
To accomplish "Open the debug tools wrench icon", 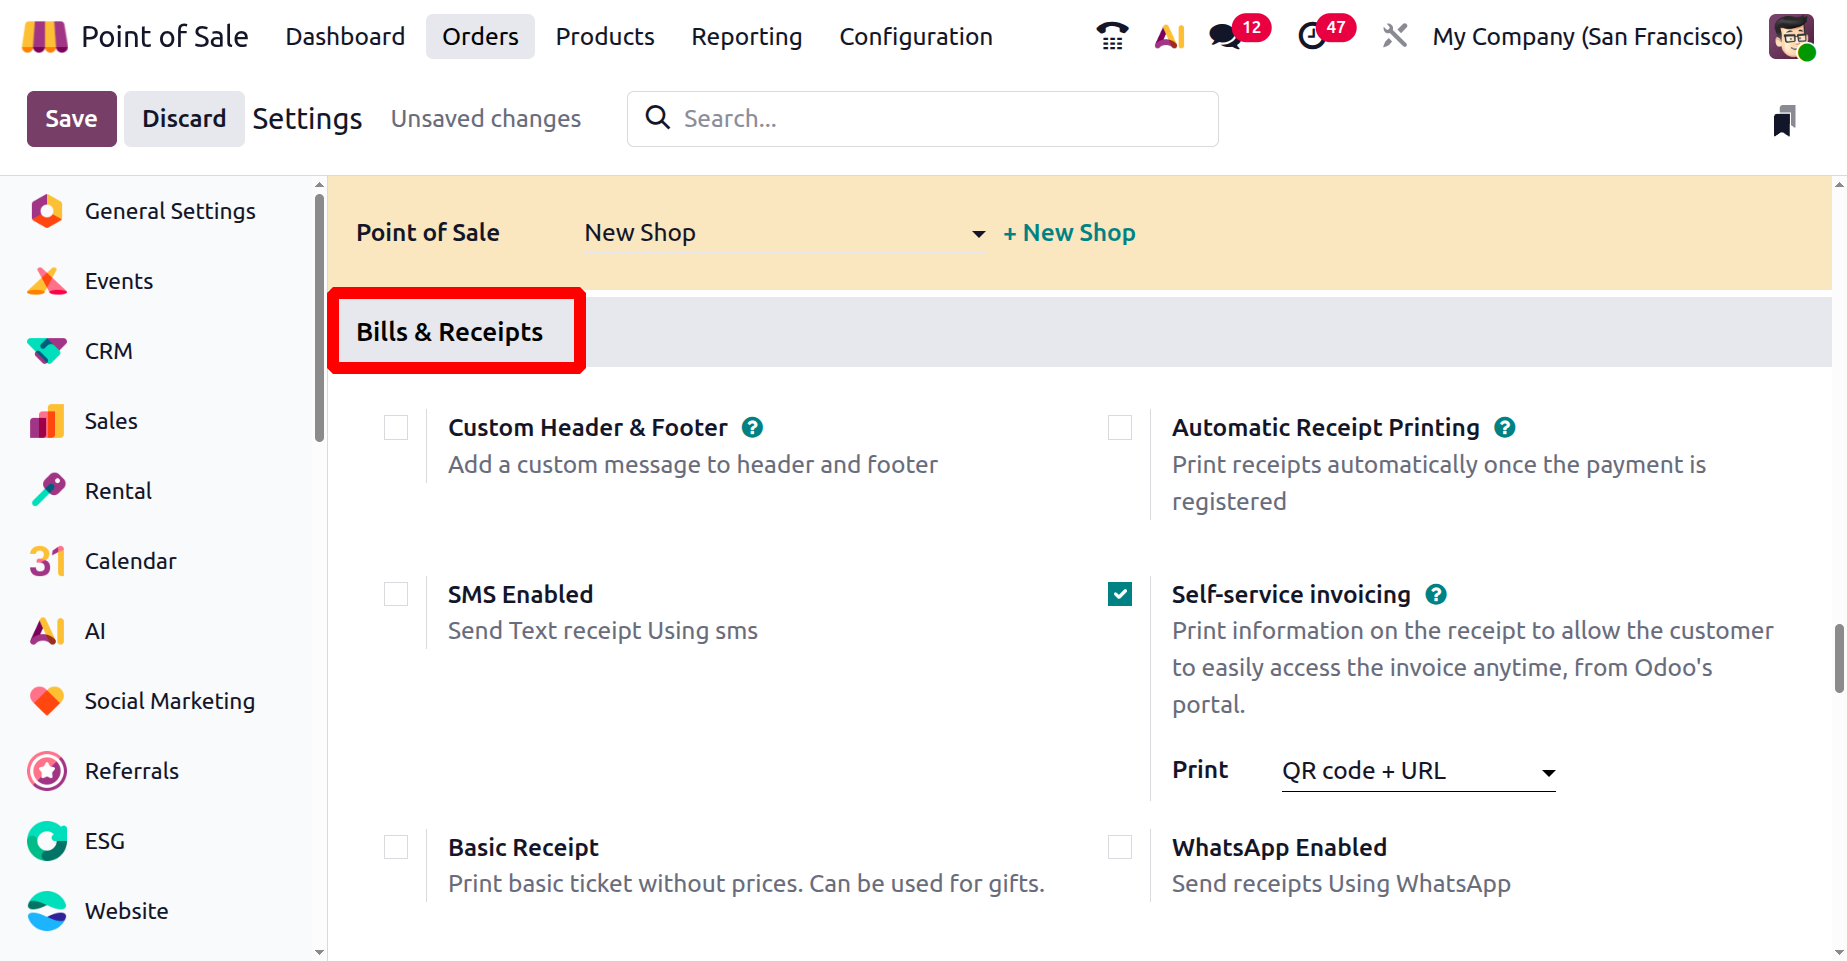I will 1394,37.
